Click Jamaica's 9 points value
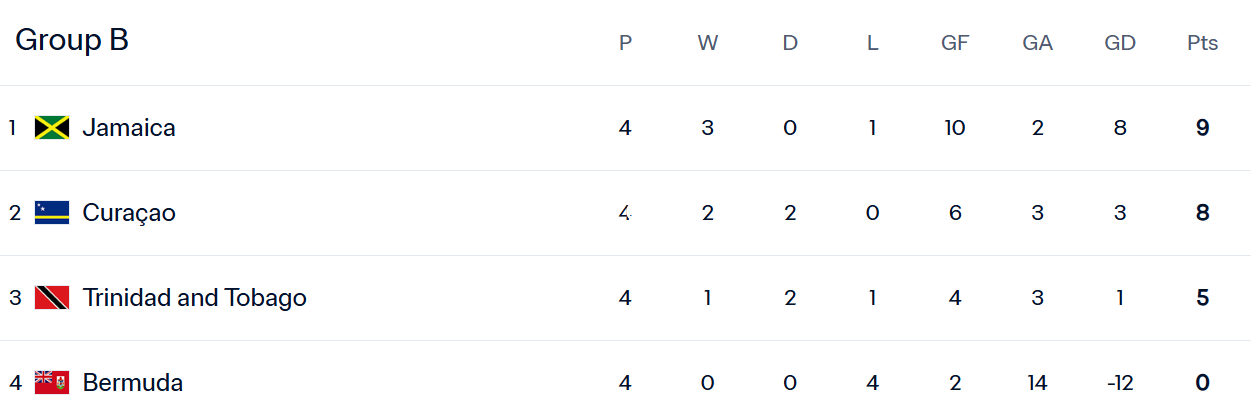This screenshot has width=1251, height=418. 1202,128
